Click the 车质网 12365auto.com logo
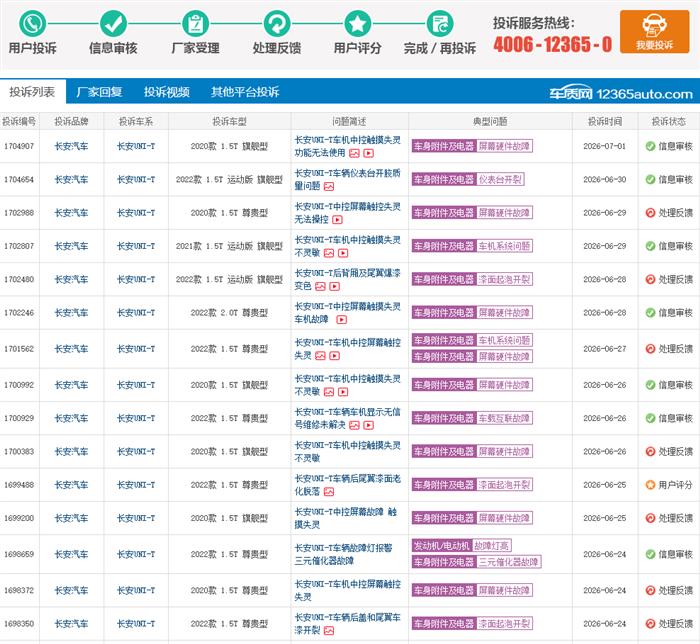The image size is (700, 644). click(621, 93)
